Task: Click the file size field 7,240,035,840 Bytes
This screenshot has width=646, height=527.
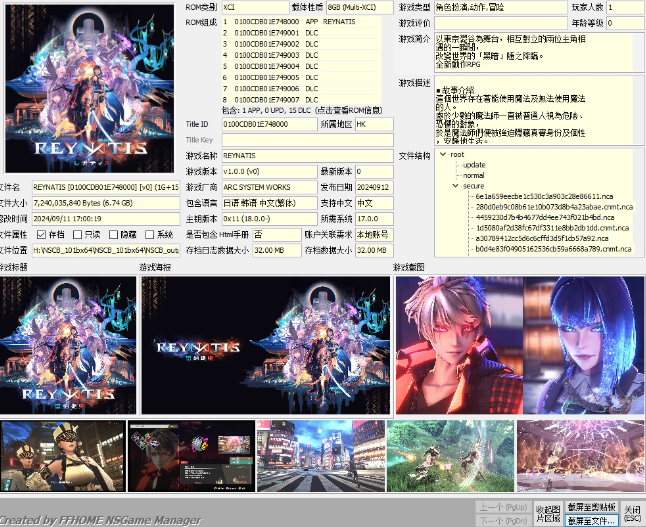Action: [106, 203]
